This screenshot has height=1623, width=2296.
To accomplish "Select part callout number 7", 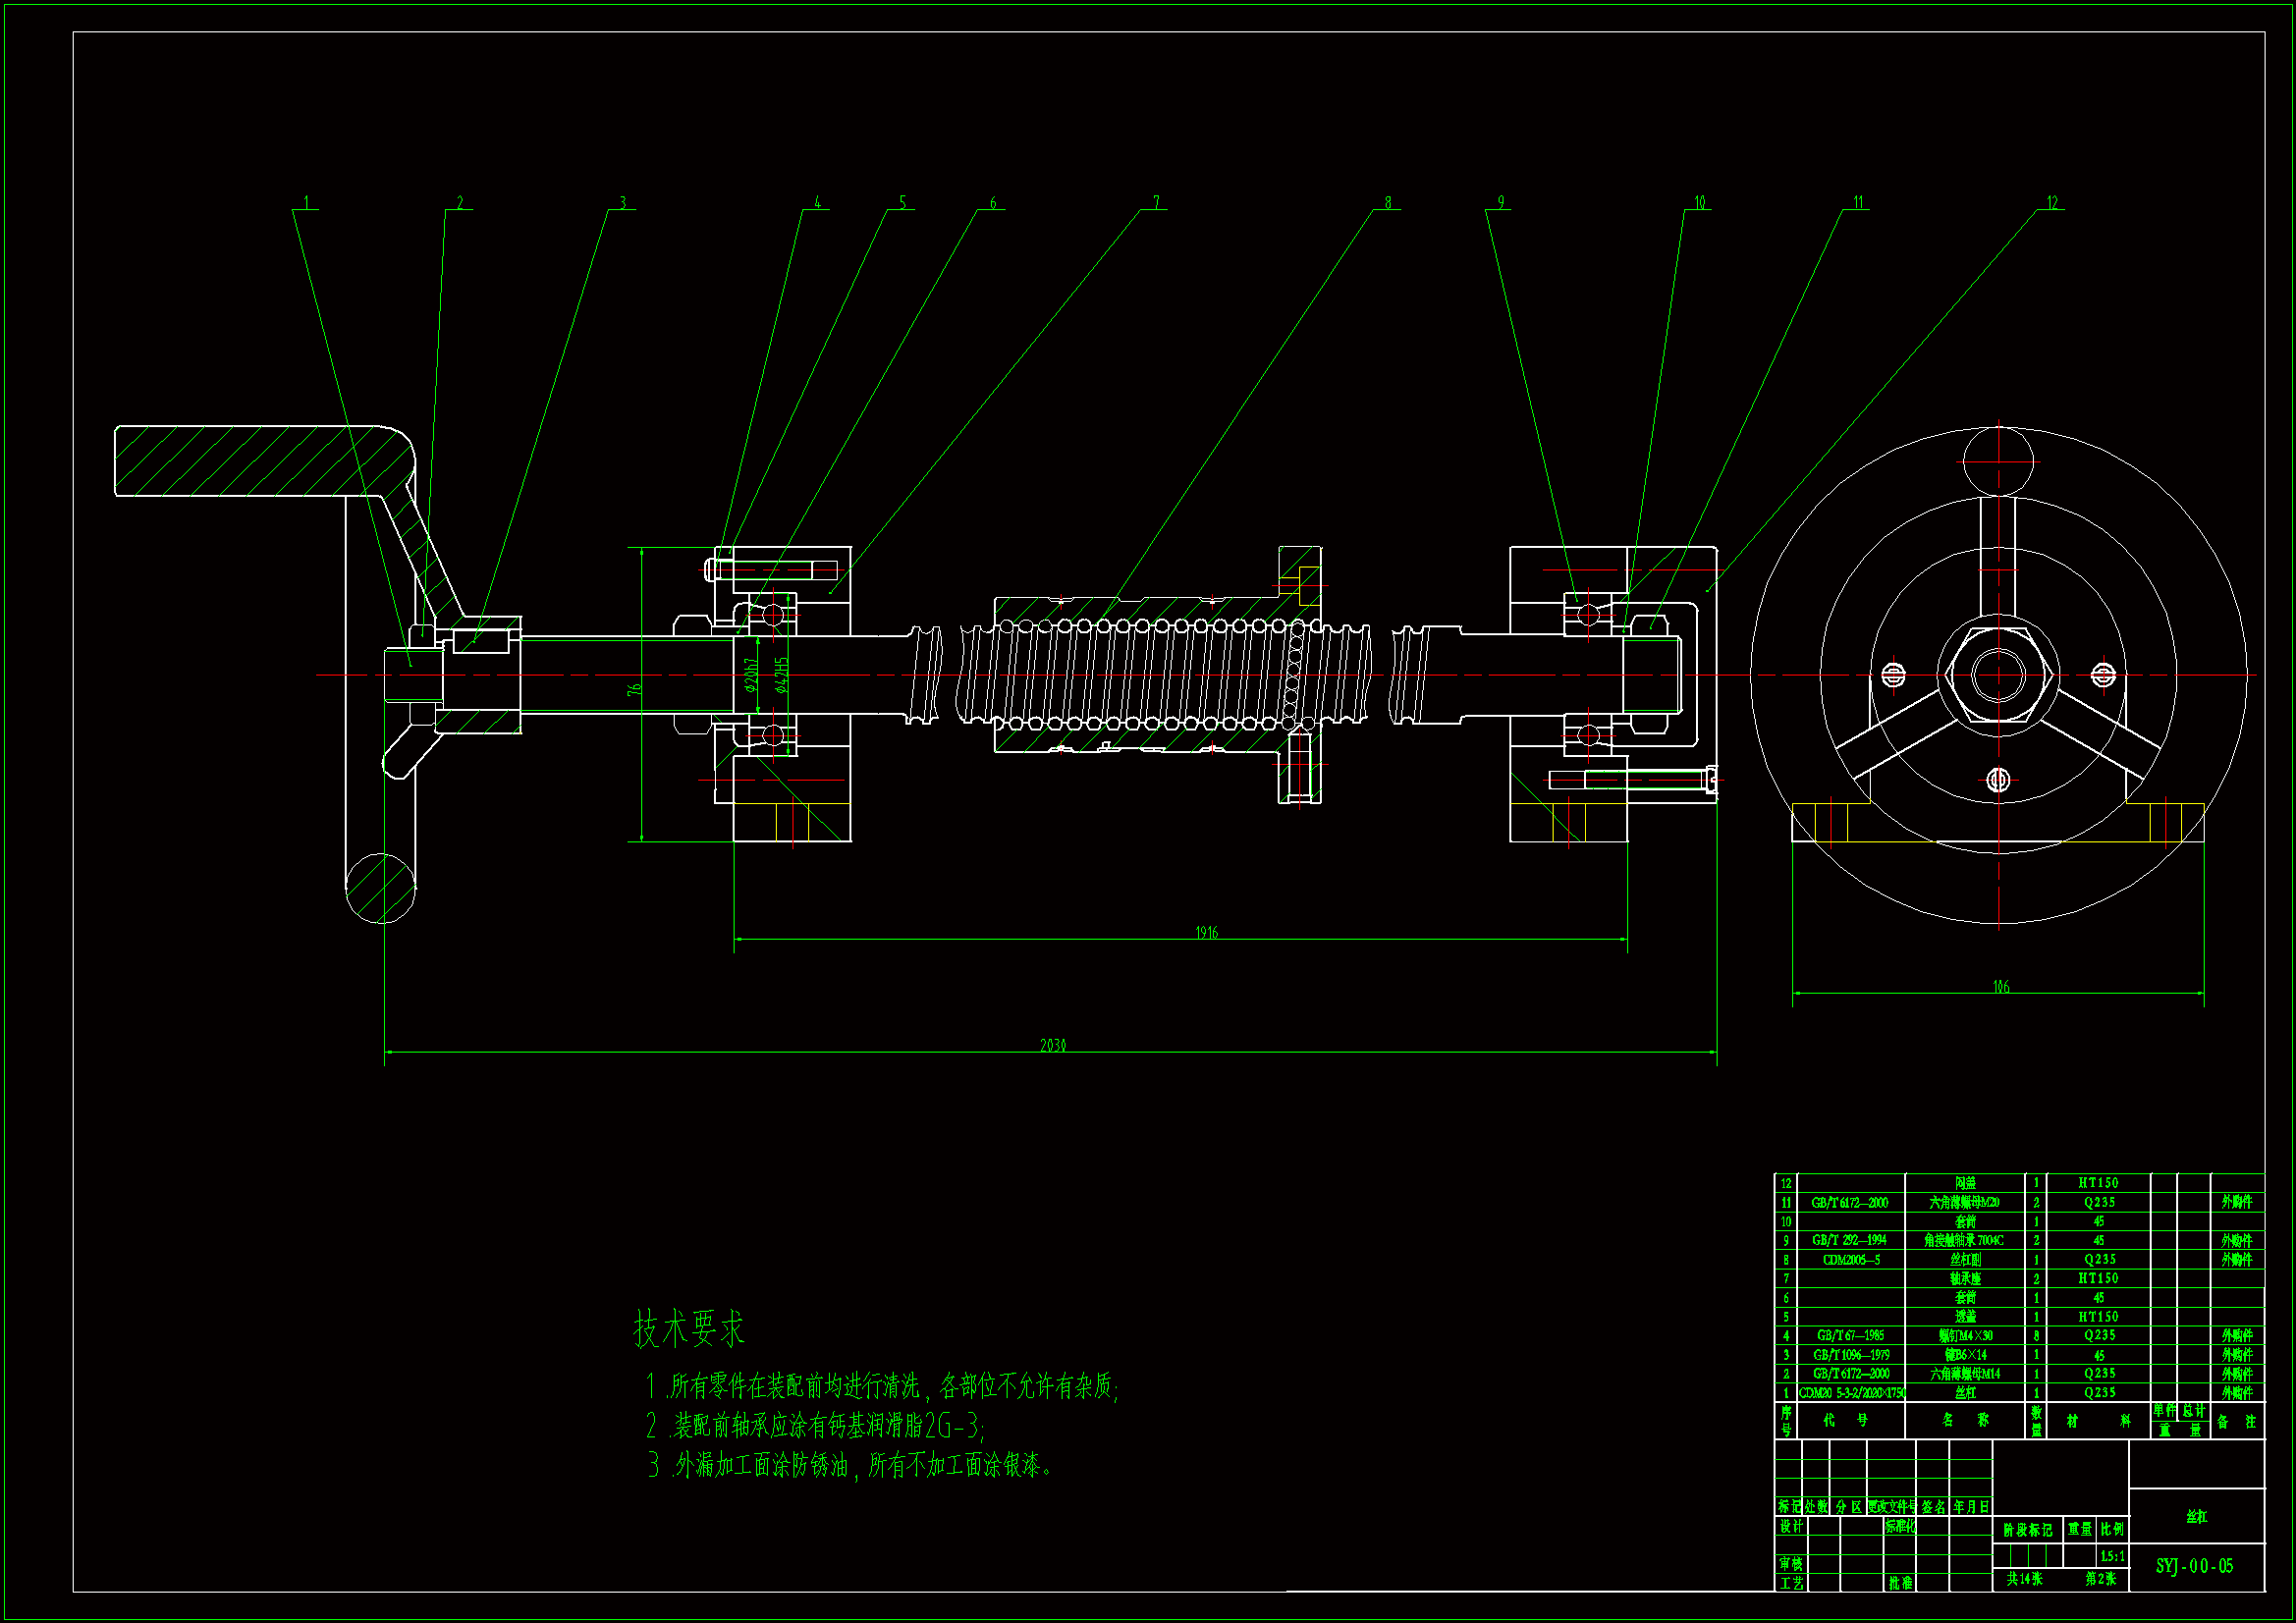I will pyautogui.click(x=1156, y=203).
